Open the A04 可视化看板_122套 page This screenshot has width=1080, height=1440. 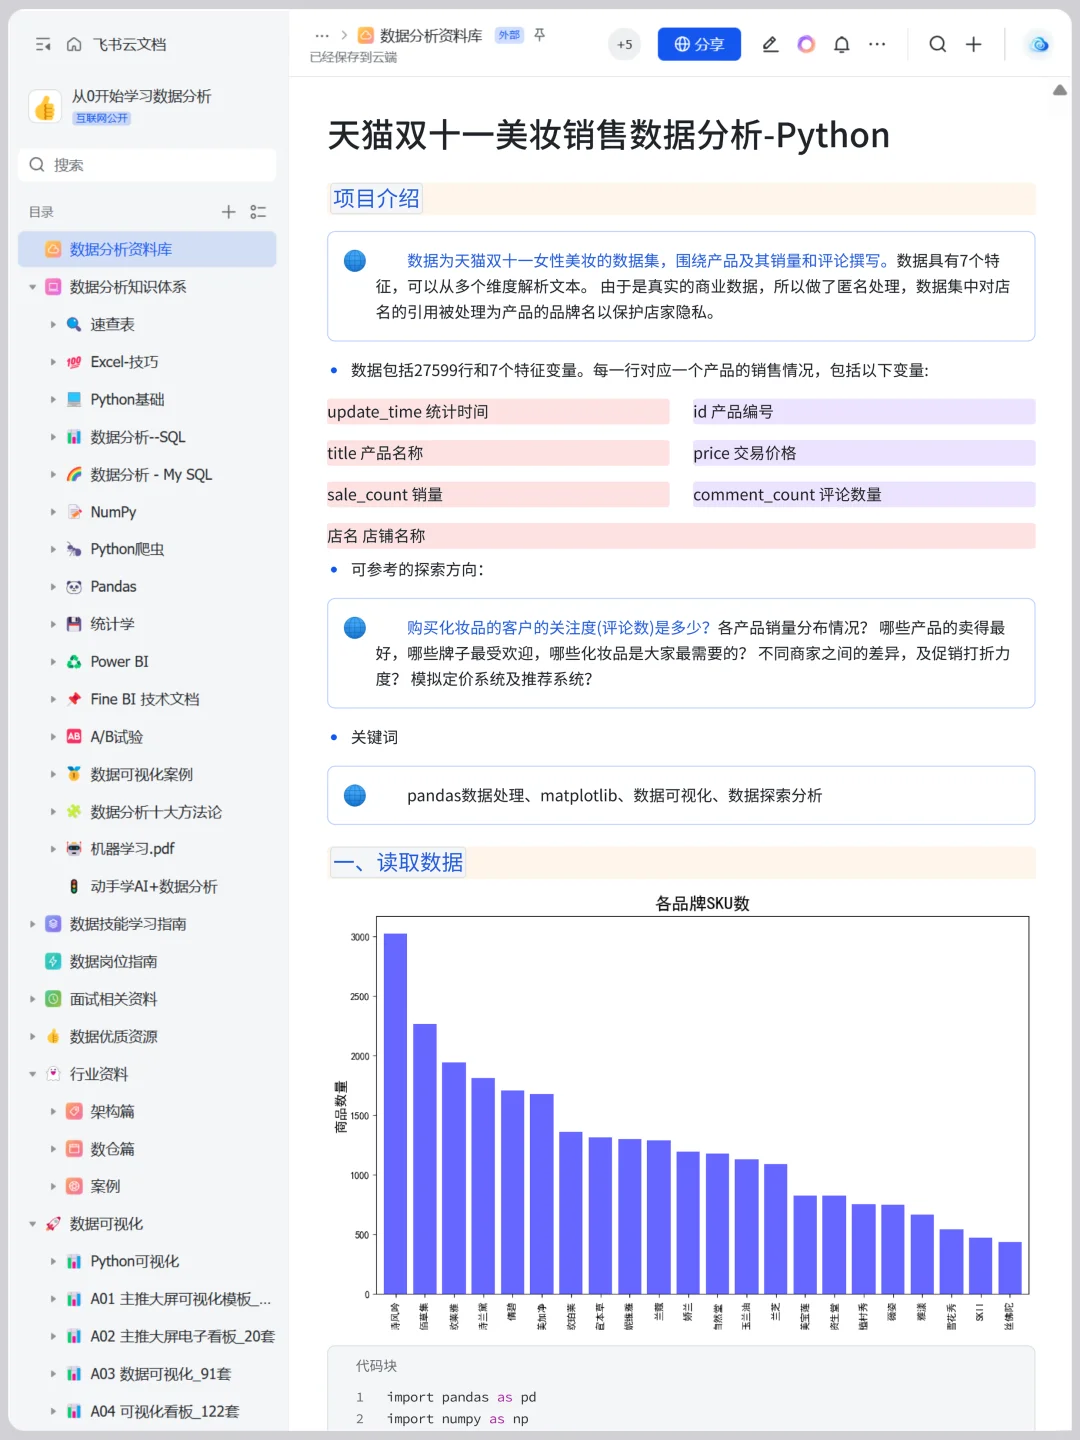tap(165, 1412)
